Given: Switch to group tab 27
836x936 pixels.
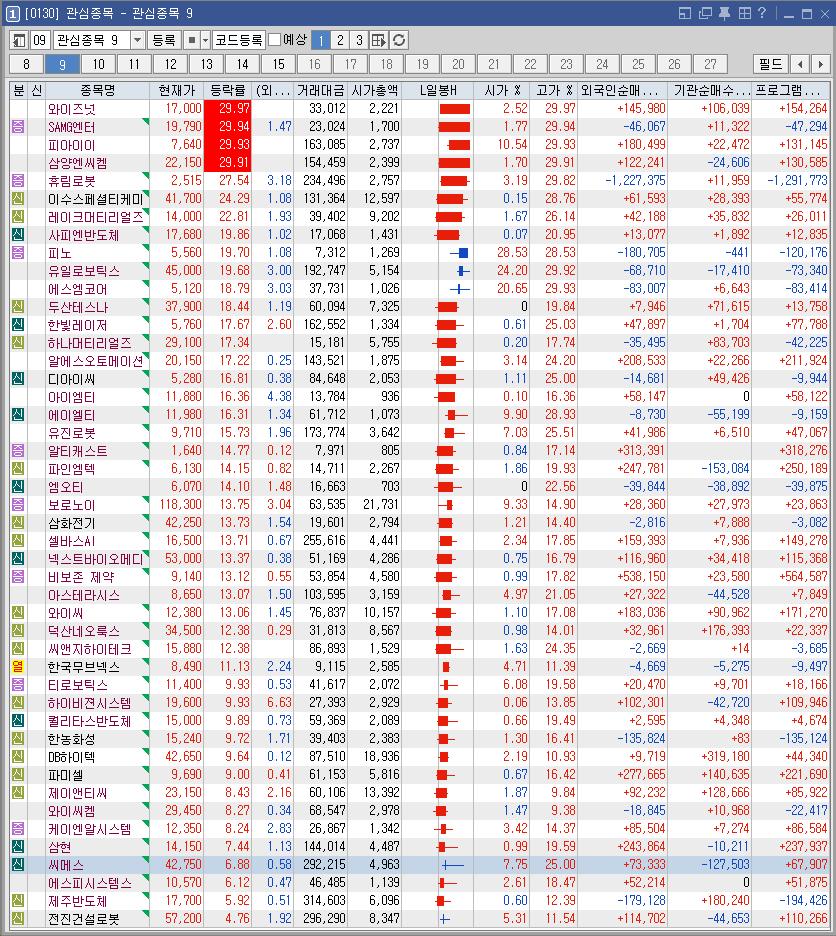Looking at the screenshot, I should coord(710,64).
